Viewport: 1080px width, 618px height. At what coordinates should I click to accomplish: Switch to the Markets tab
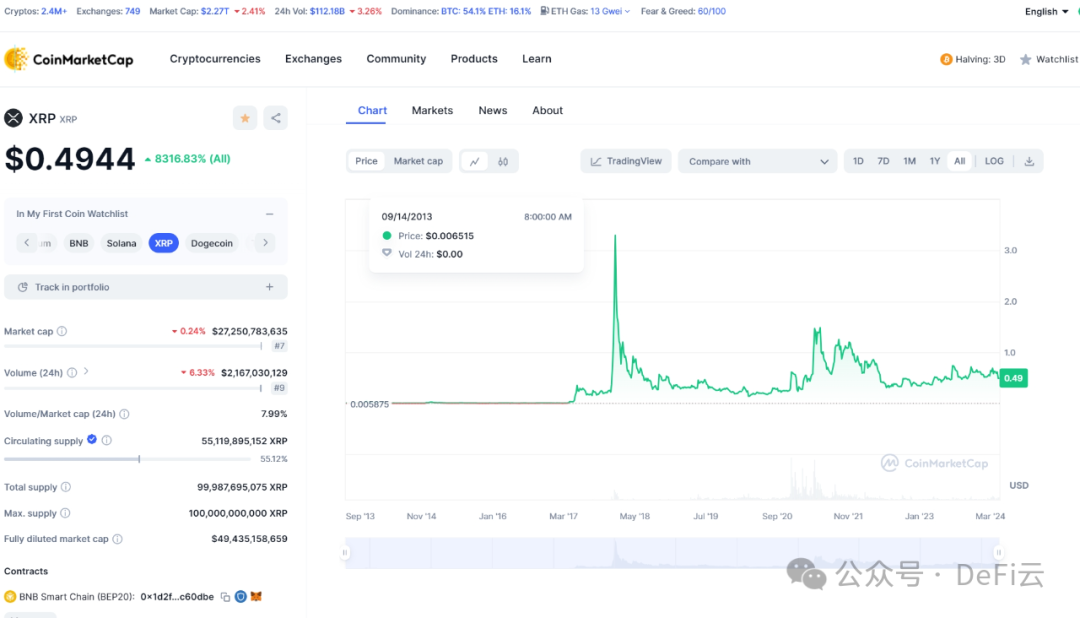(x=432, y=111)
